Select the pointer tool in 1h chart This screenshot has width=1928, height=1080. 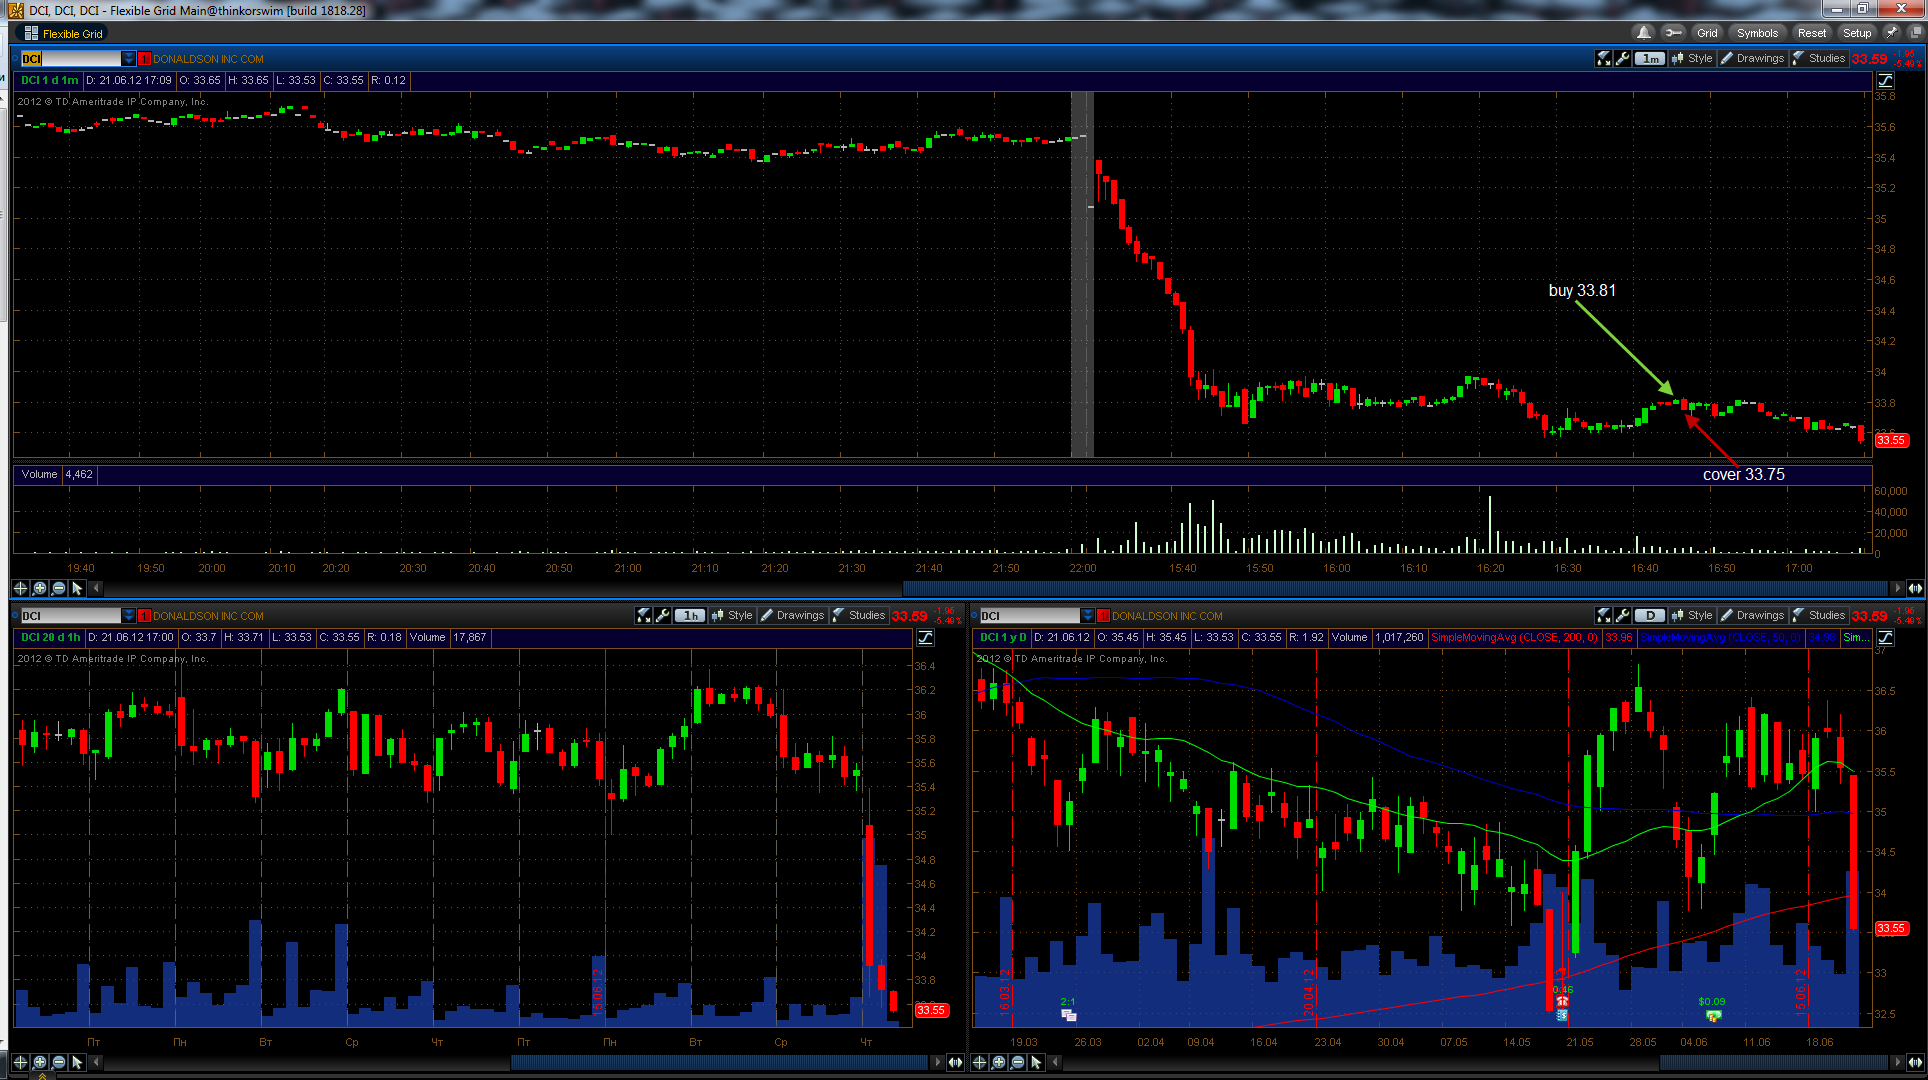pos(77,1062)
